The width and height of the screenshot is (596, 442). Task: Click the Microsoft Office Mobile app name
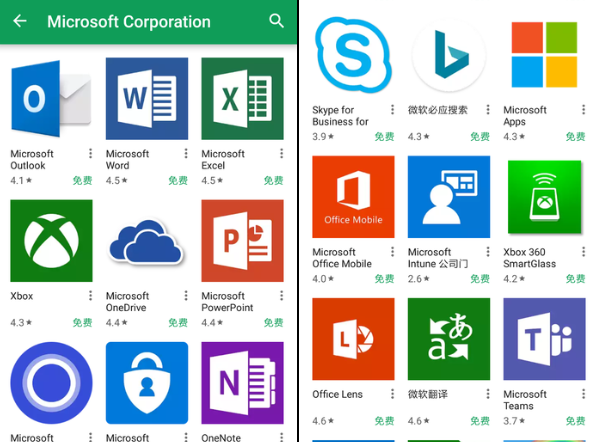(x=342, y=258)
